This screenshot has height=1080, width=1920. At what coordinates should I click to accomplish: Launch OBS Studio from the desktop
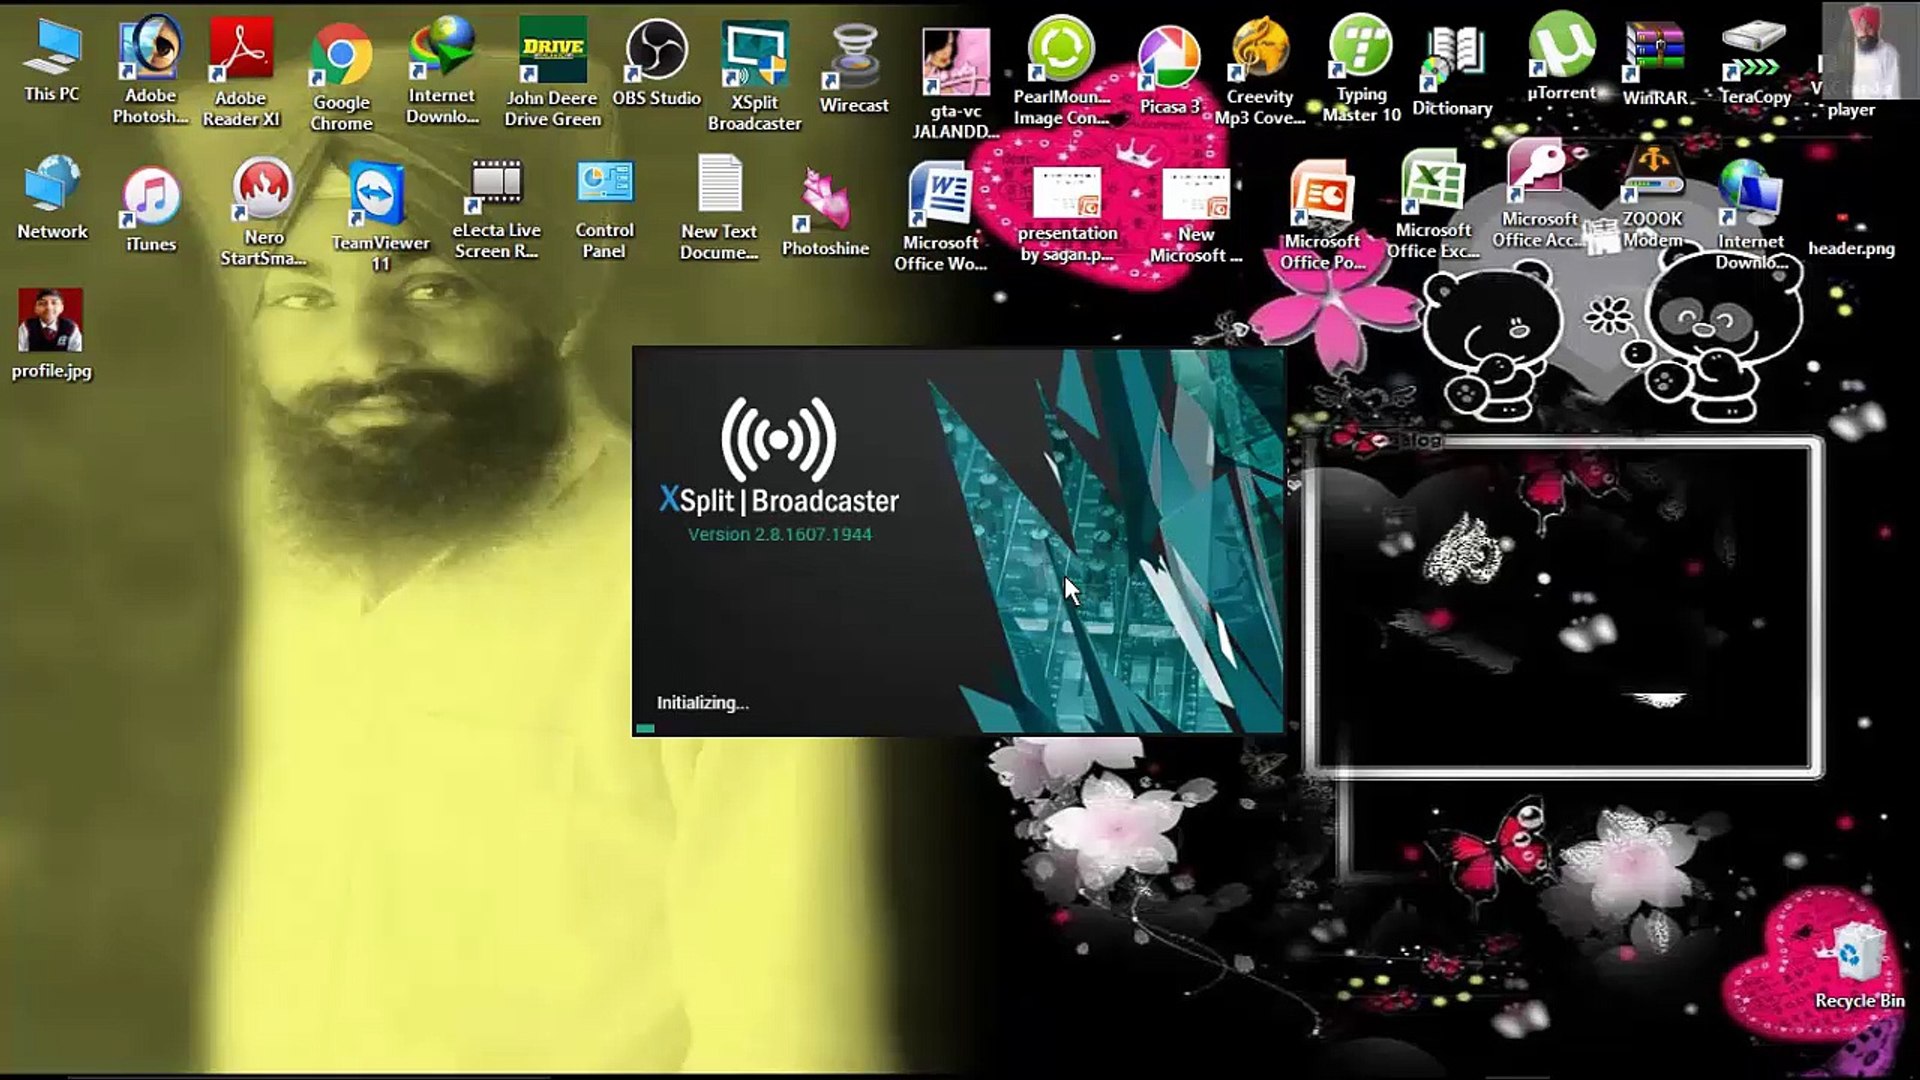click(656, 63)
